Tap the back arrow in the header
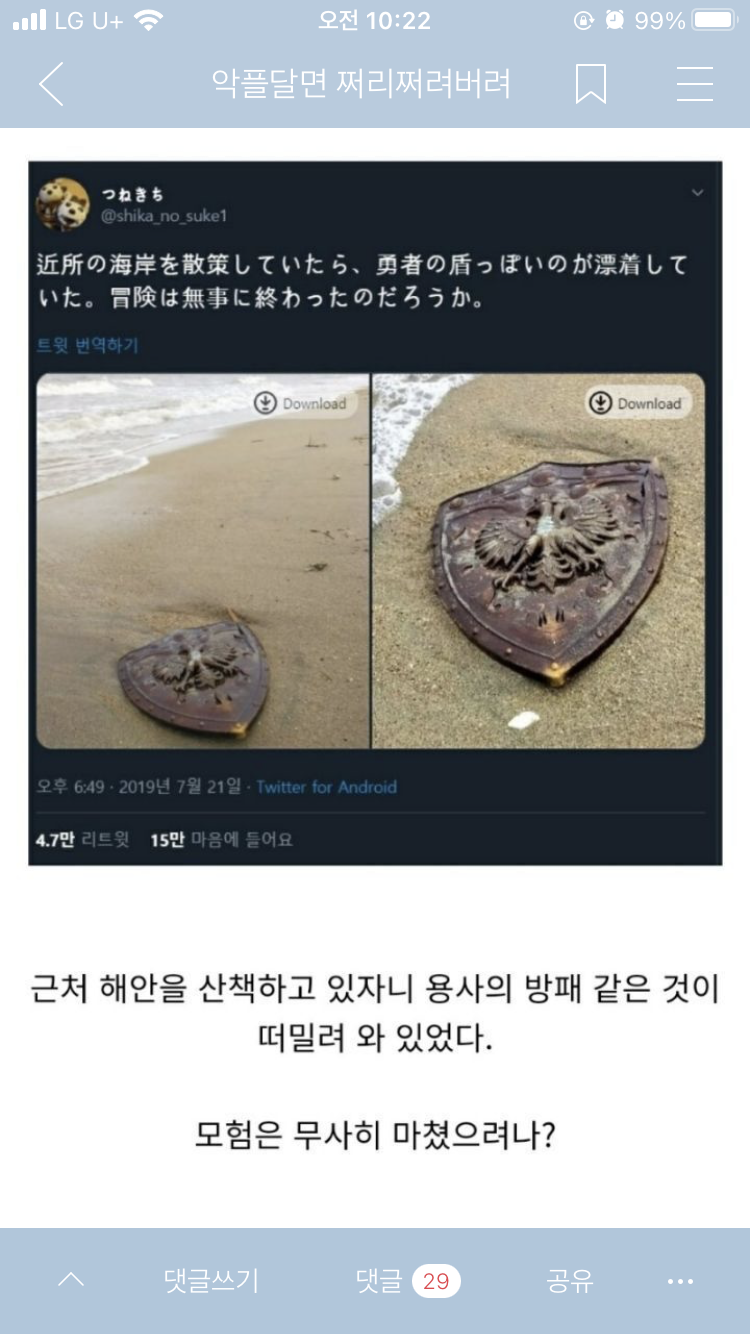Screen dimensions: 750x1334 click(x=51, y=84)
